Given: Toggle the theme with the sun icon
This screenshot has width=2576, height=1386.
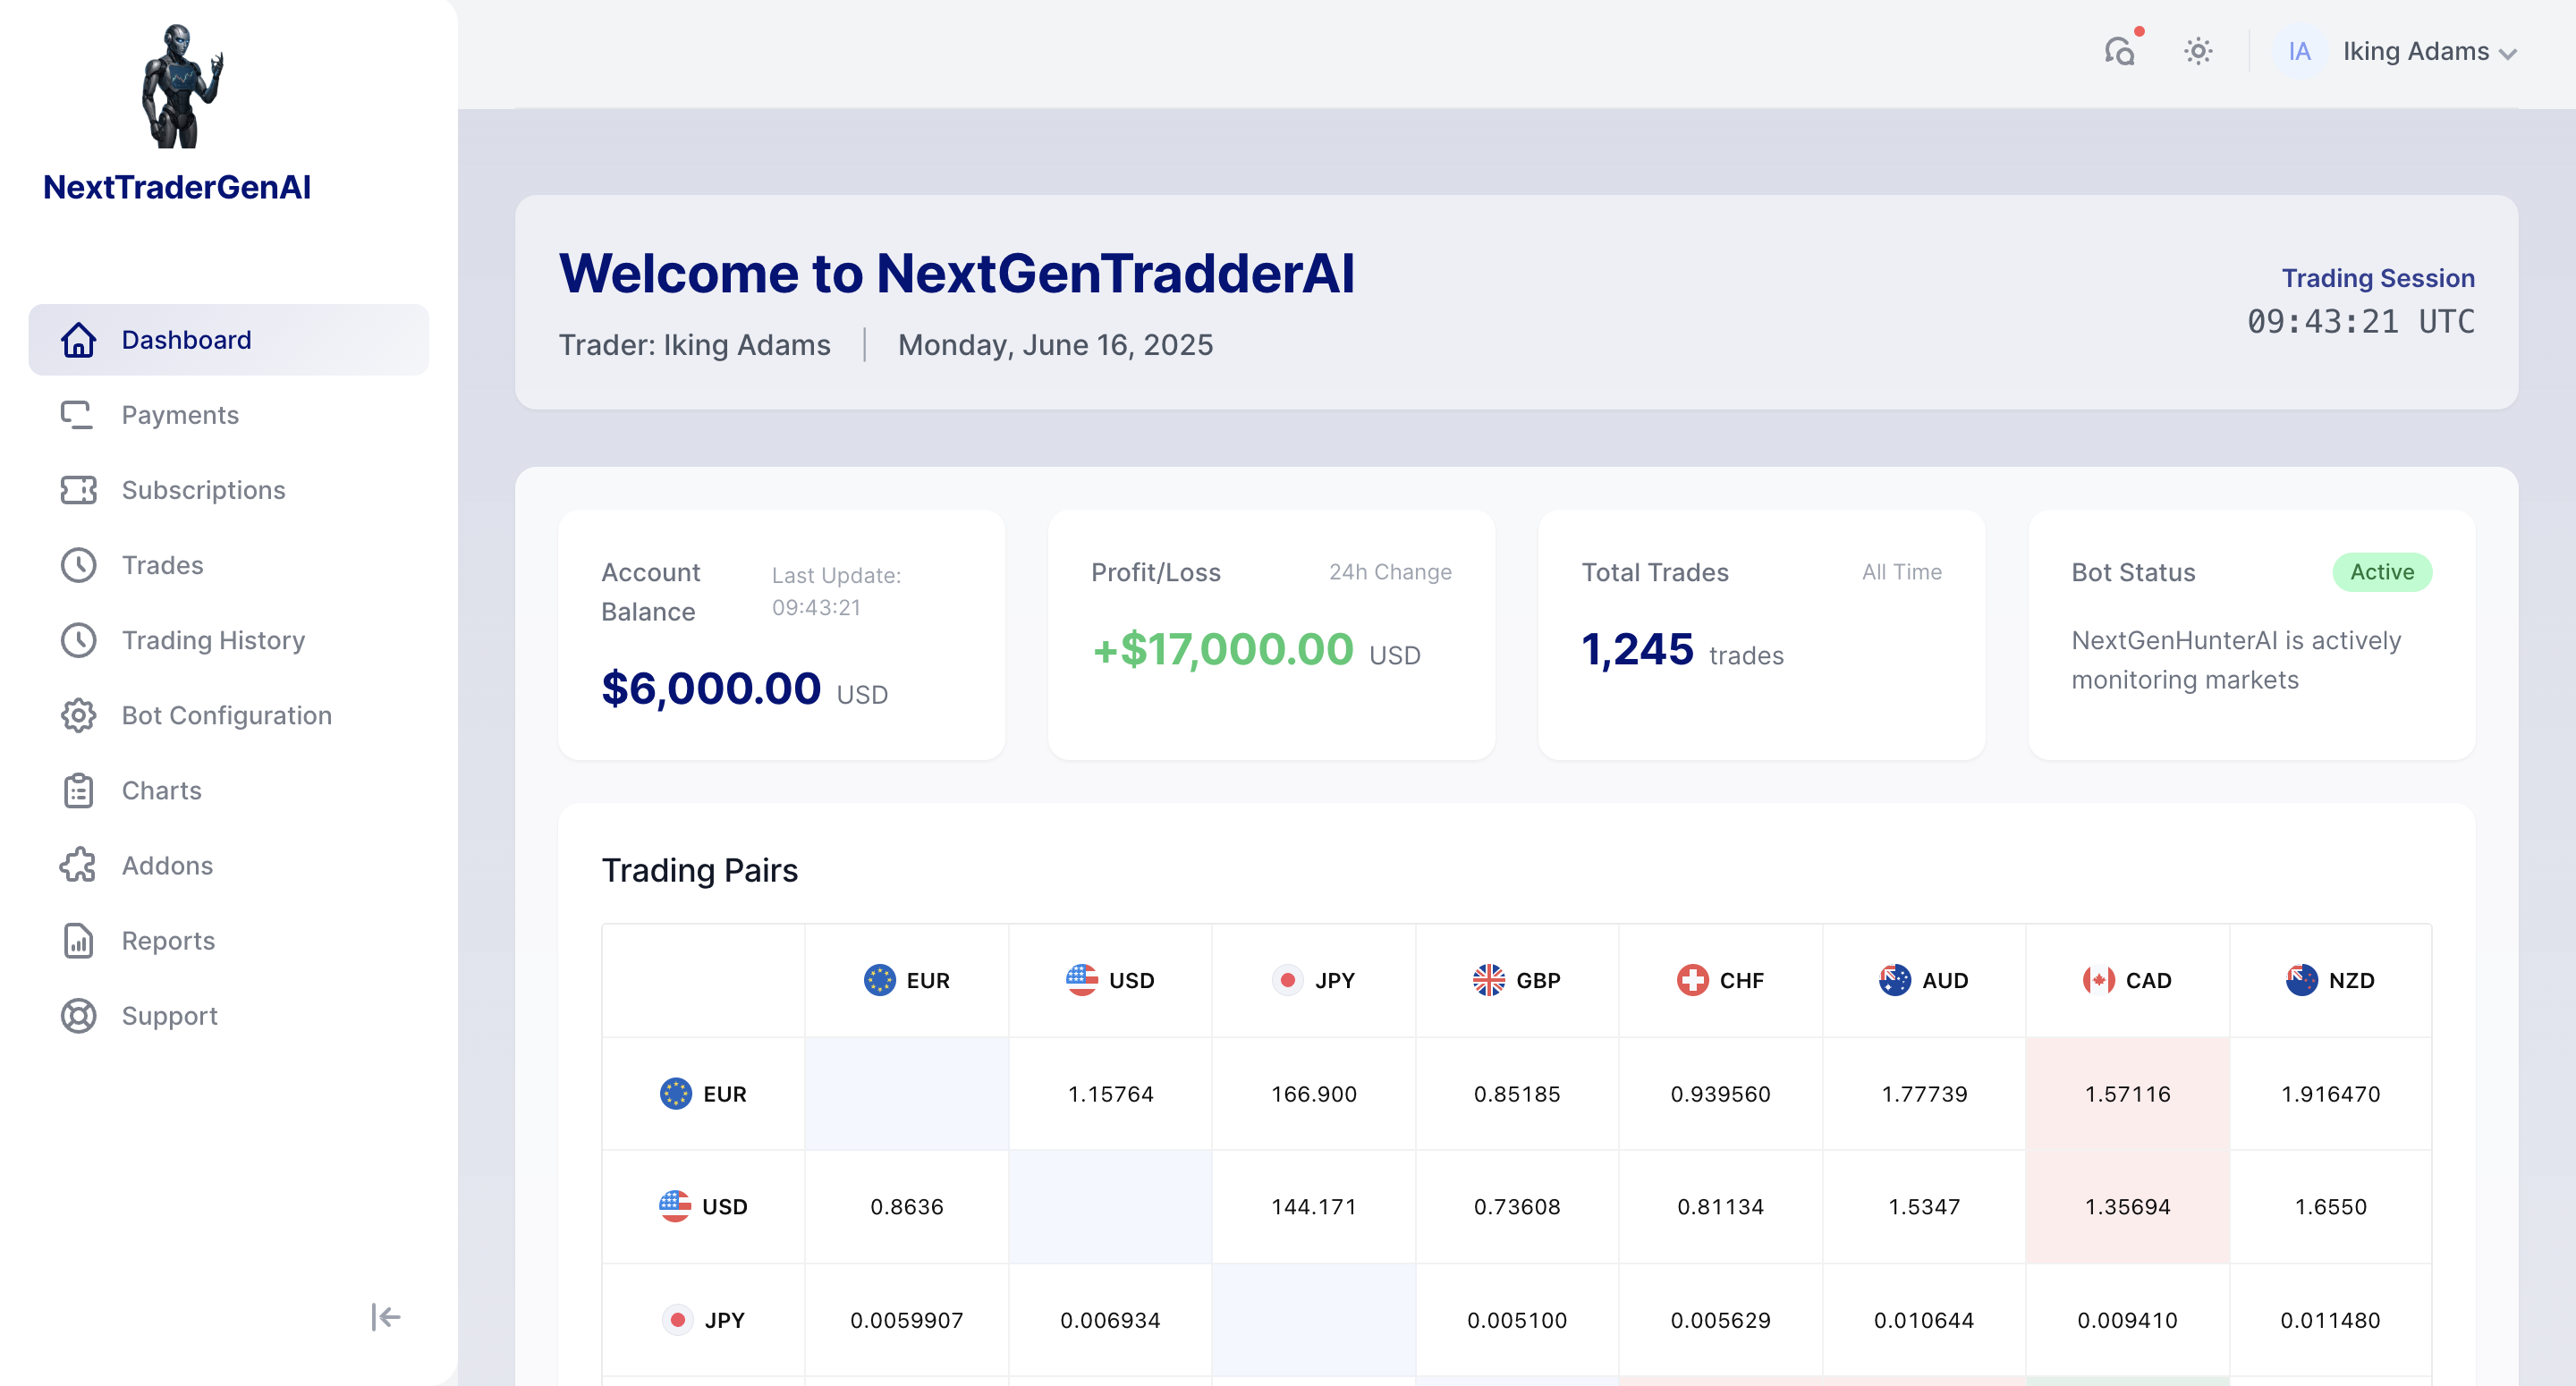Looking at the screenshot, I should (2198, 51).
